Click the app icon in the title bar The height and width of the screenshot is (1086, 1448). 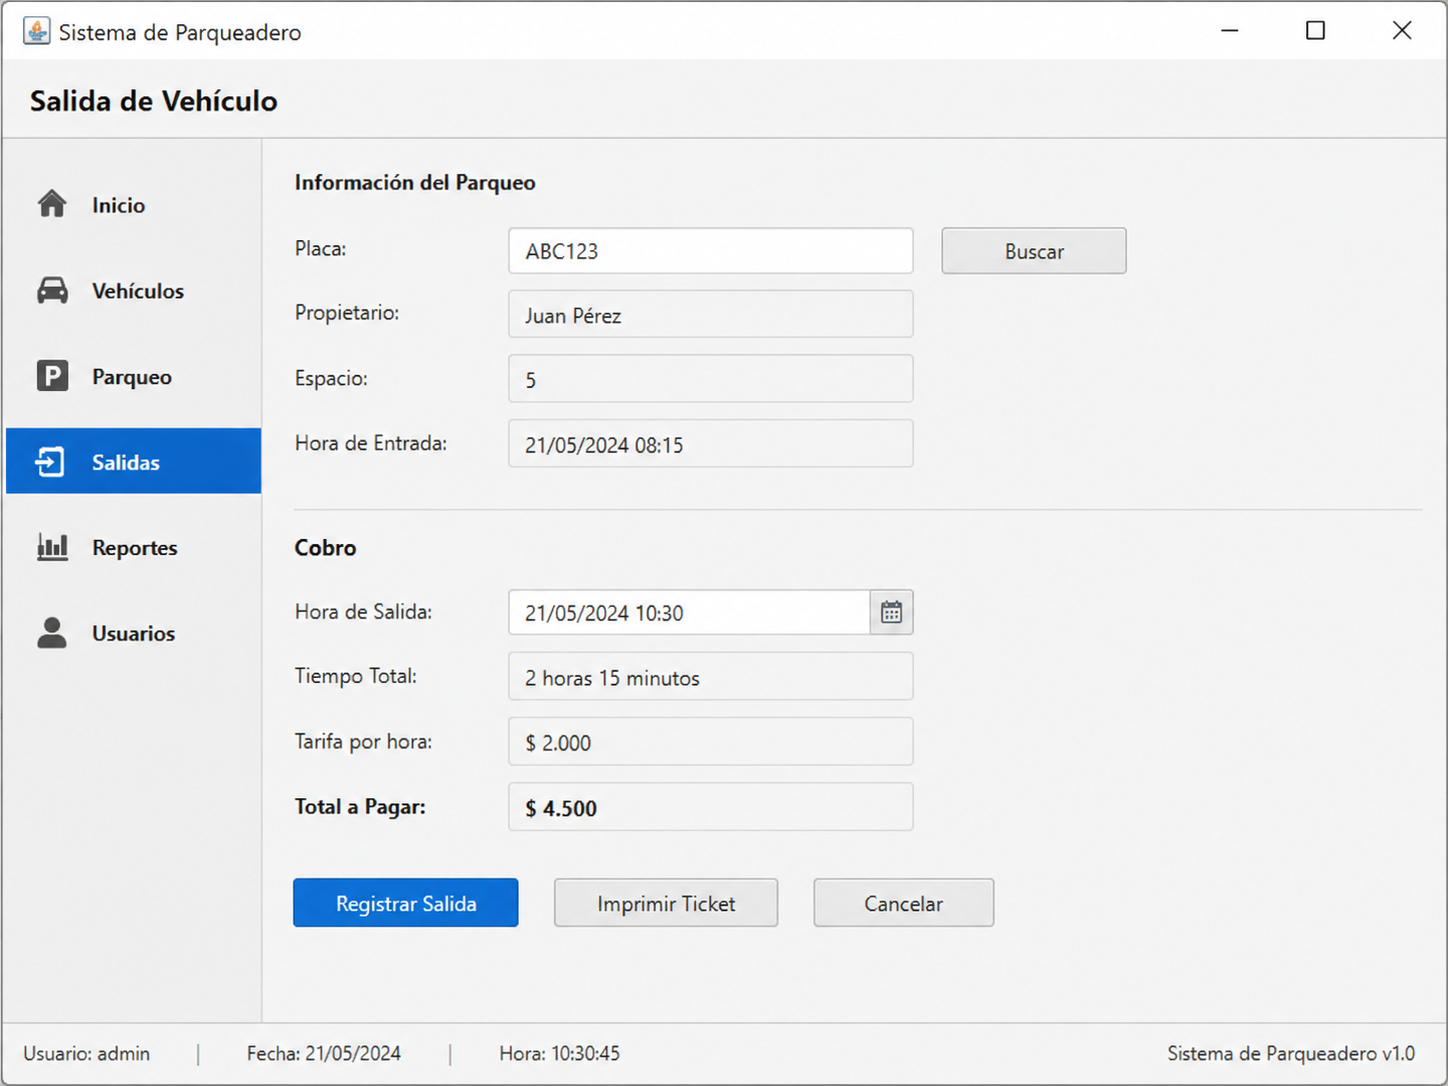point(37,31)
